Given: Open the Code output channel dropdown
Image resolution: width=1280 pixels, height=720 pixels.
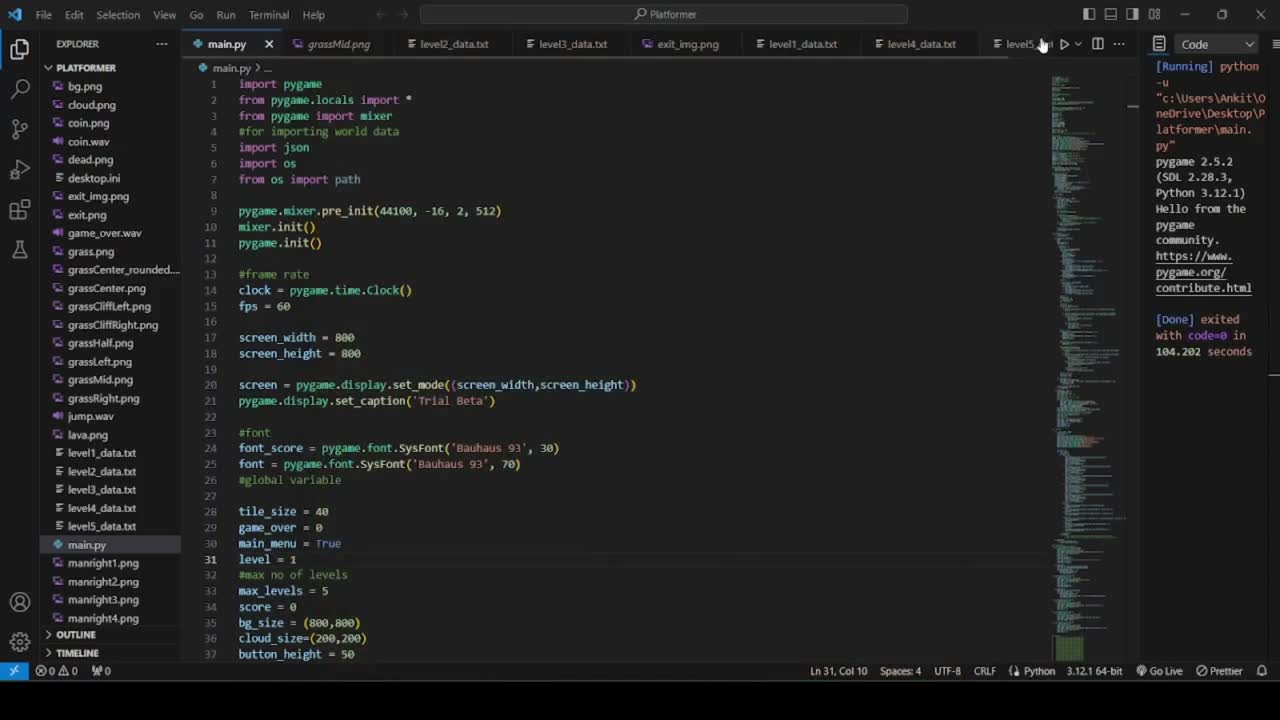Looking at the screenshot, I should pos(1217,44).
